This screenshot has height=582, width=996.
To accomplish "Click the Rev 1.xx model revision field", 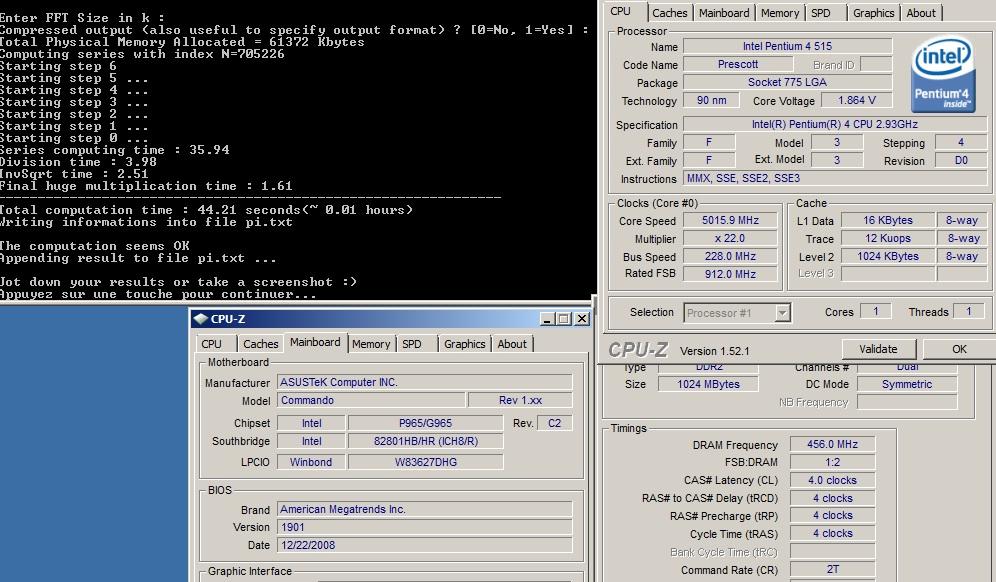I will pos(520,400).
